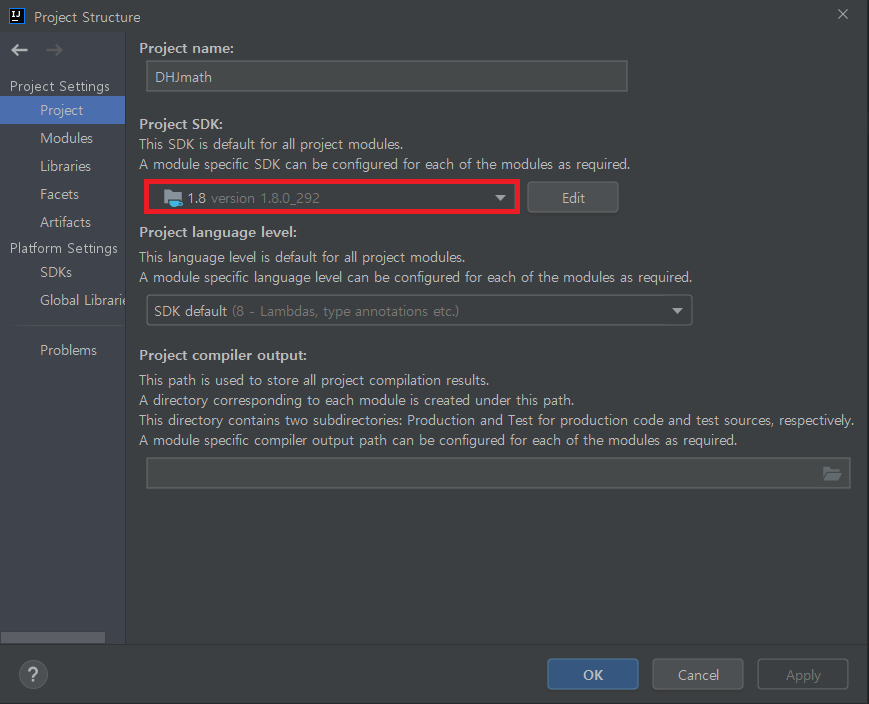Viewport: 869px width, 704px height.
Task: Click the Edit button next to SDK
Action: 573,198
